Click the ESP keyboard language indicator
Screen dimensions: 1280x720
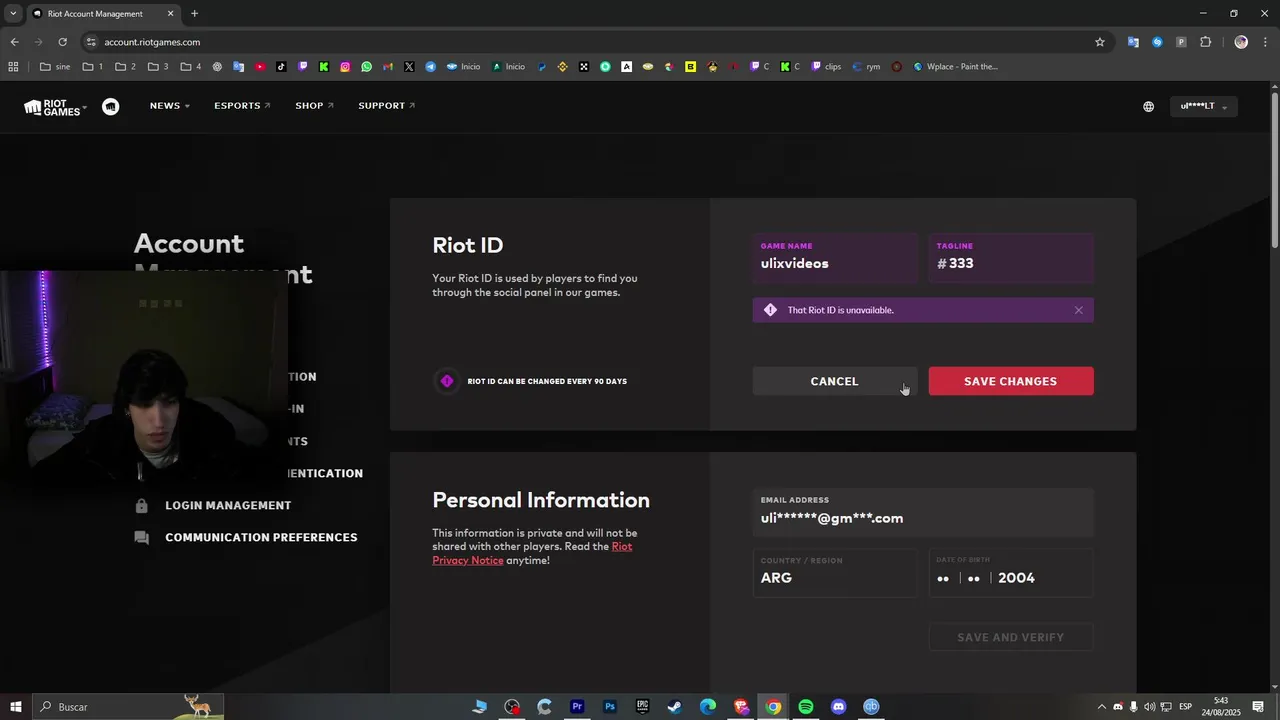(x=1185, y=707)
